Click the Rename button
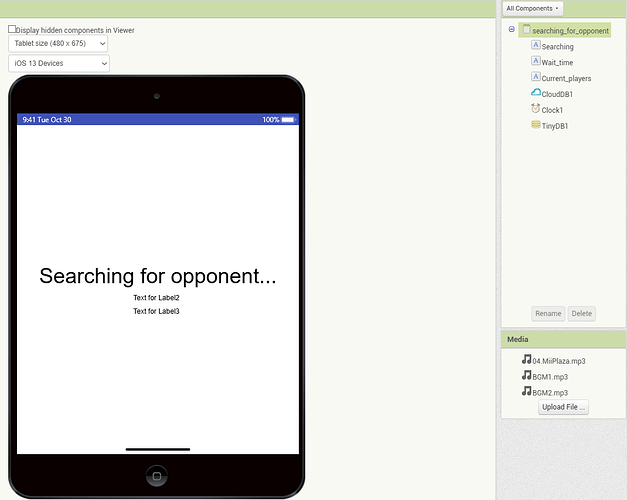The height and width of the screenshot is (500, 627). click(548, 314)
